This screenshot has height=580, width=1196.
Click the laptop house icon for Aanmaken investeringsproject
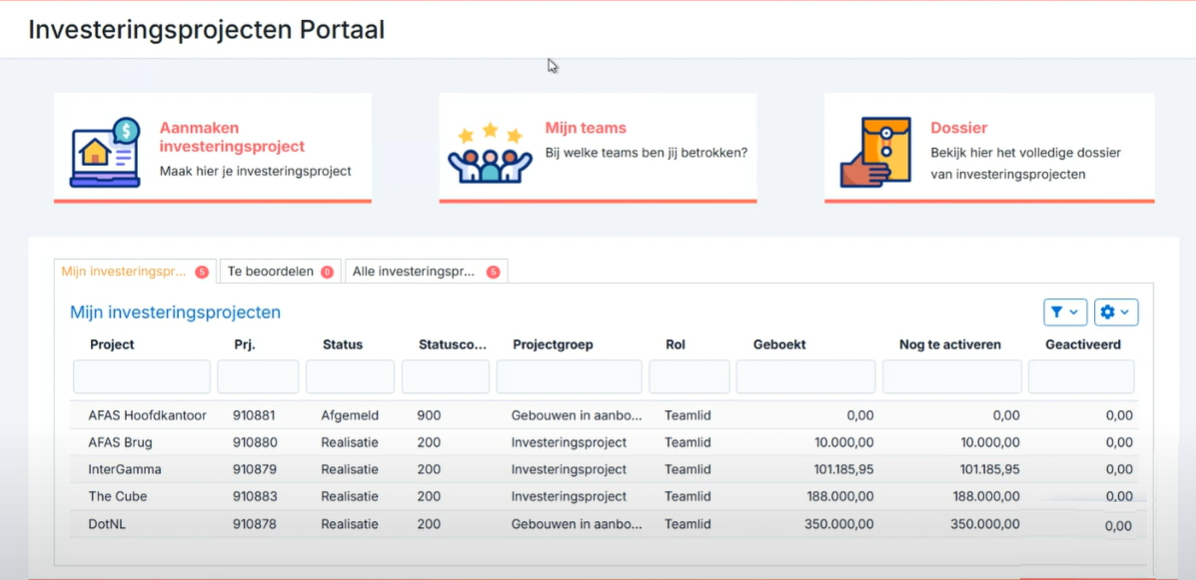click(105, 152)
